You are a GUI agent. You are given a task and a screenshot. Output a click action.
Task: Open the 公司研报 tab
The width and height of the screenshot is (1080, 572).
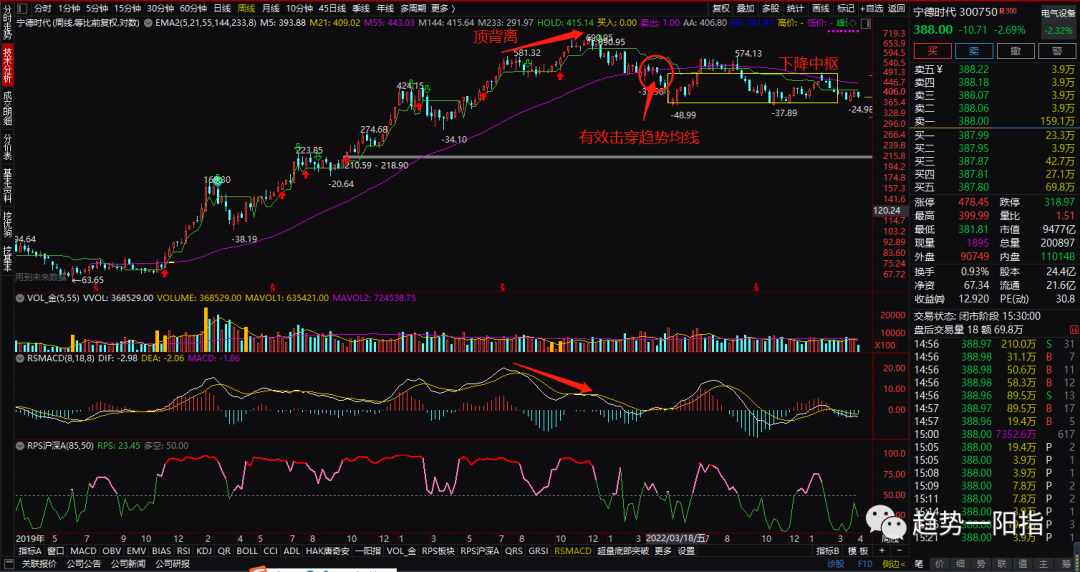click(x=172, y=564)
